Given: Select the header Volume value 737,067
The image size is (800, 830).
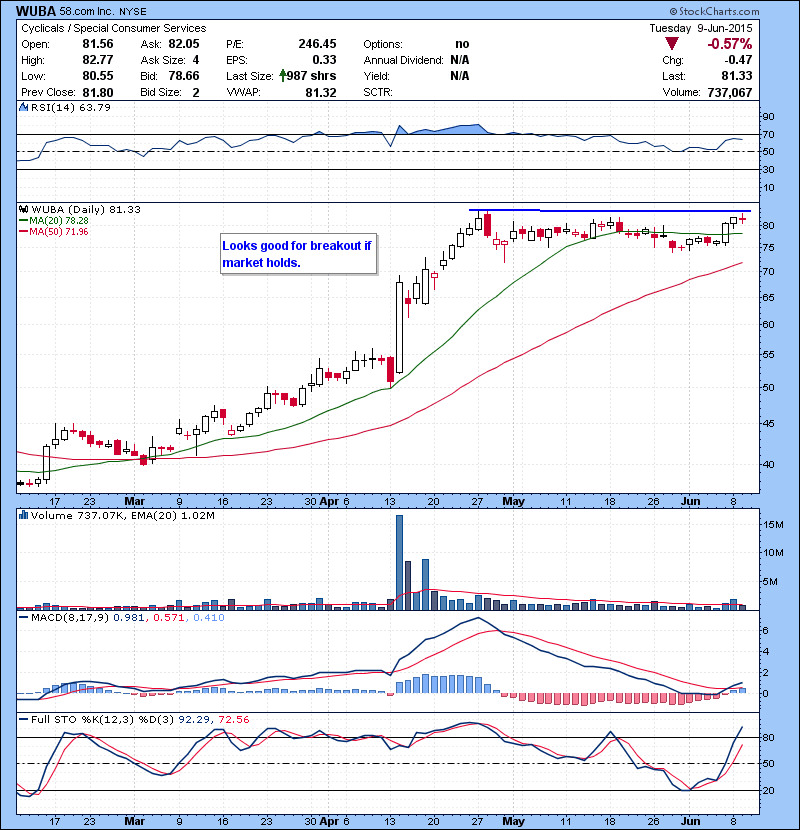Looking at the screenshot, I should click(730, 92).
